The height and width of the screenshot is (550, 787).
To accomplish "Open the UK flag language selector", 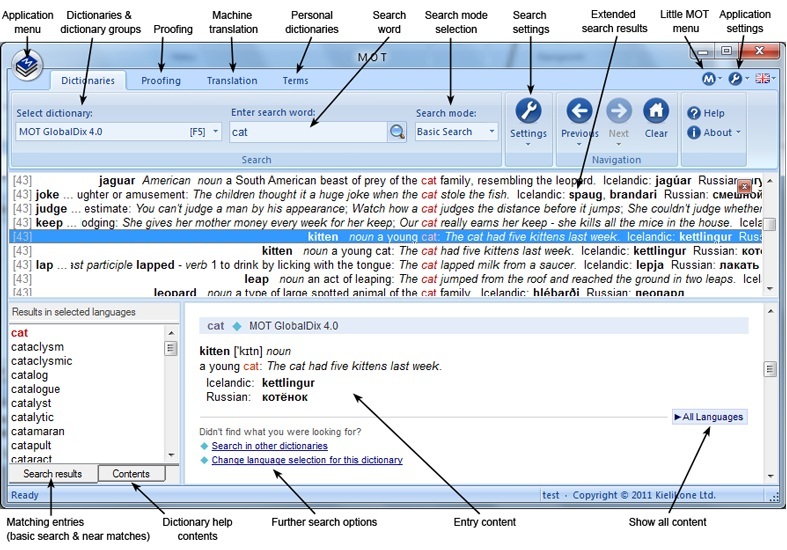I will (762, 78).
